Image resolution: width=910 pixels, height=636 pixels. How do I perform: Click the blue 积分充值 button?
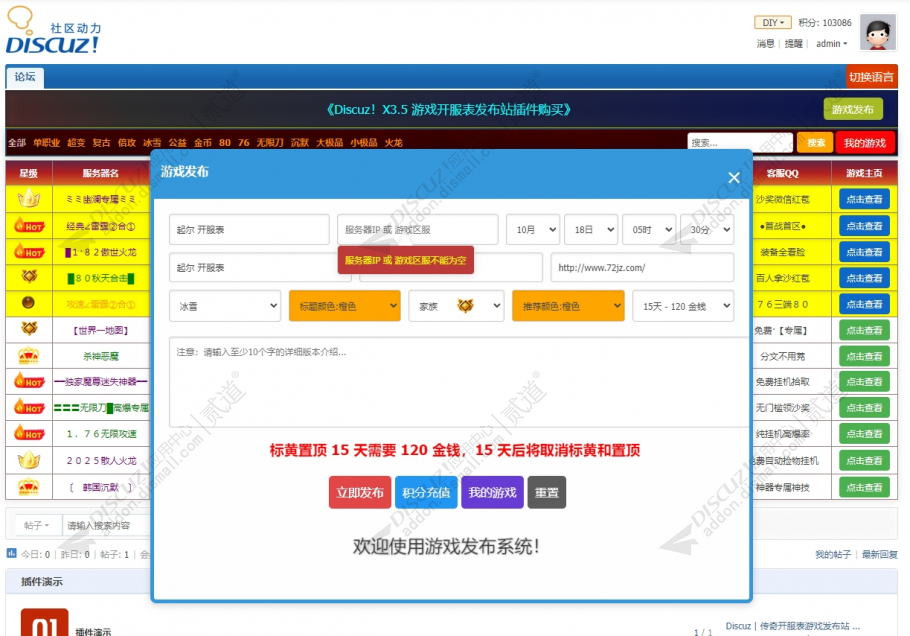[426, 493]
